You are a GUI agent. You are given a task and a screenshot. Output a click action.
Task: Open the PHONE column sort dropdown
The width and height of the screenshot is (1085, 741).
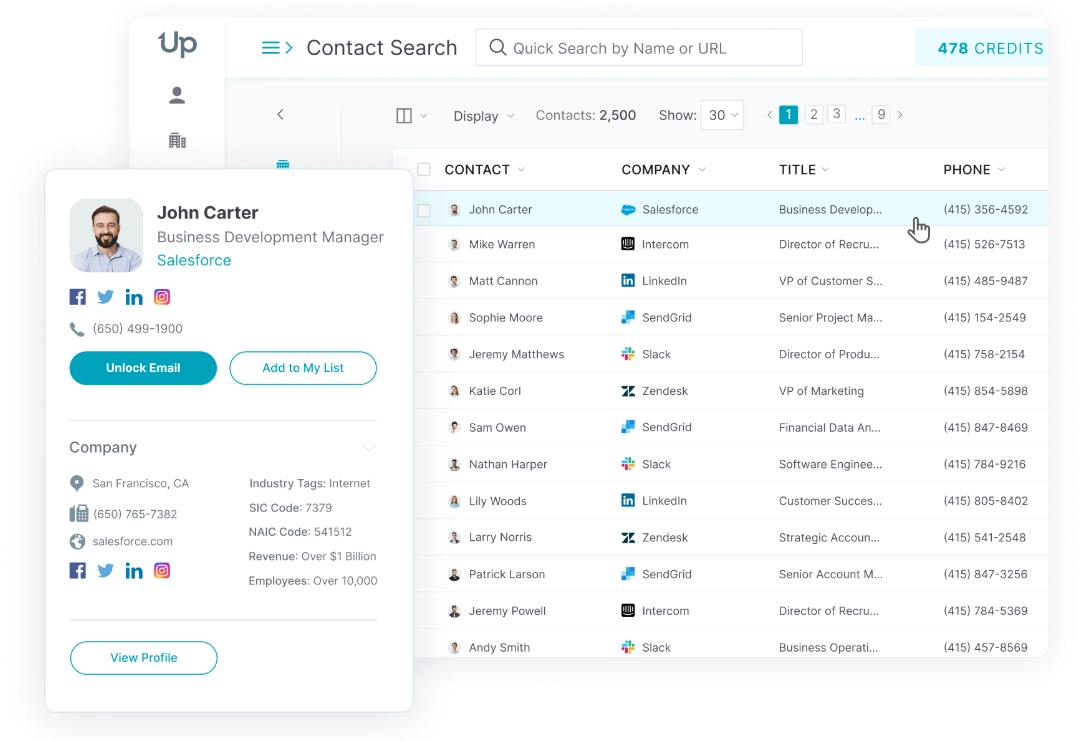[x=1001, y=170]
